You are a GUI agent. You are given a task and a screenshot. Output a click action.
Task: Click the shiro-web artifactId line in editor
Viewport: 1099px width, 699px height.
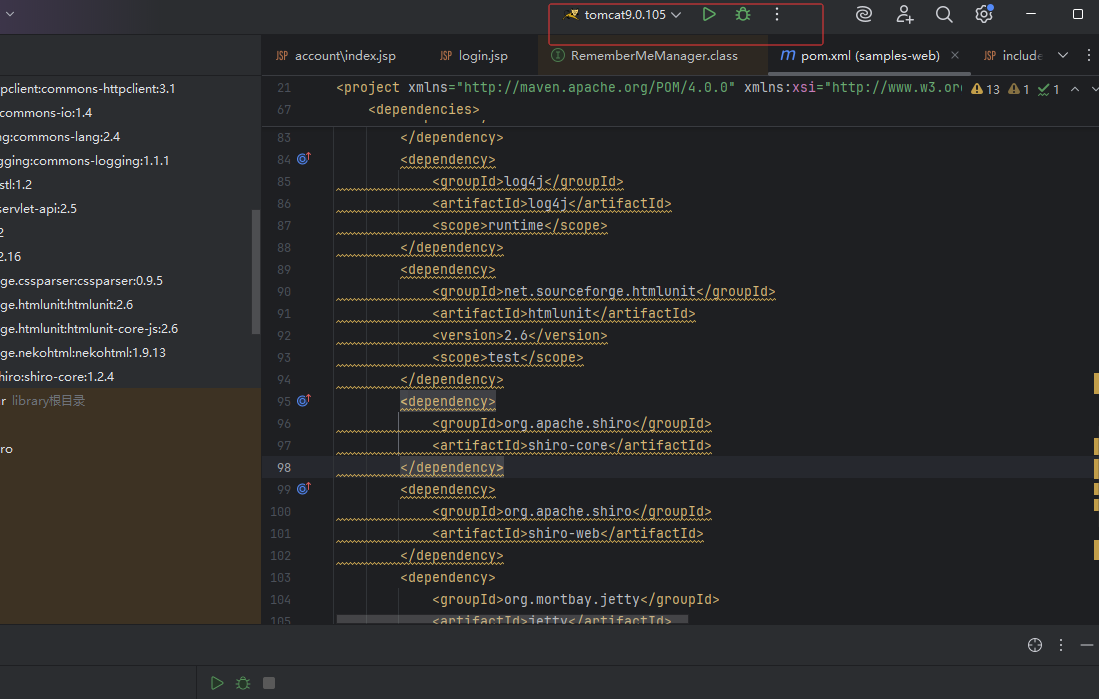point(567,534)
